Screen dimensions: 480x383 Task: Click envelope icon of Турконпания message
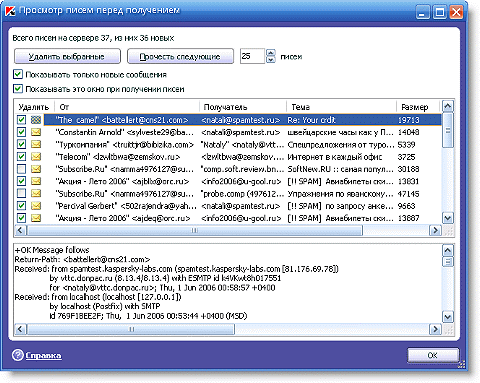[36, 145]
